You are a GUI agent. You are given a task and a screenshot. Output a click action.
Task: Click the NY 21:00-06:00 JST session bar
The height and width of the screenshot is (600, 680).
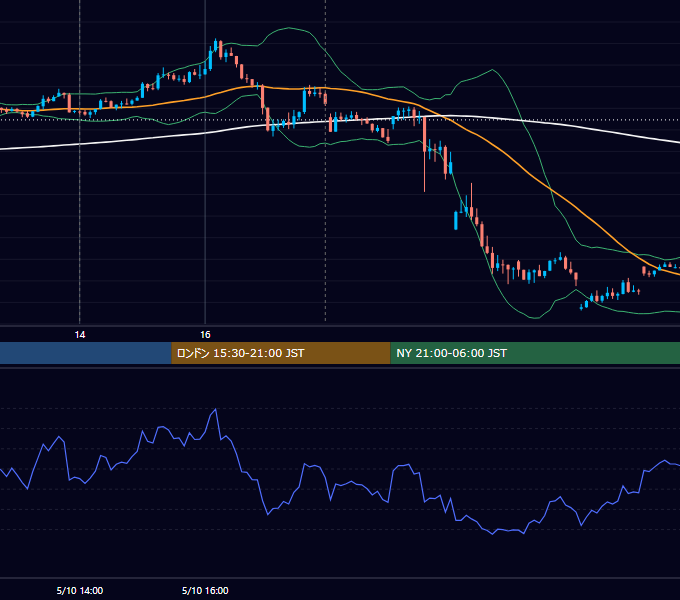[x=535, y=353]
